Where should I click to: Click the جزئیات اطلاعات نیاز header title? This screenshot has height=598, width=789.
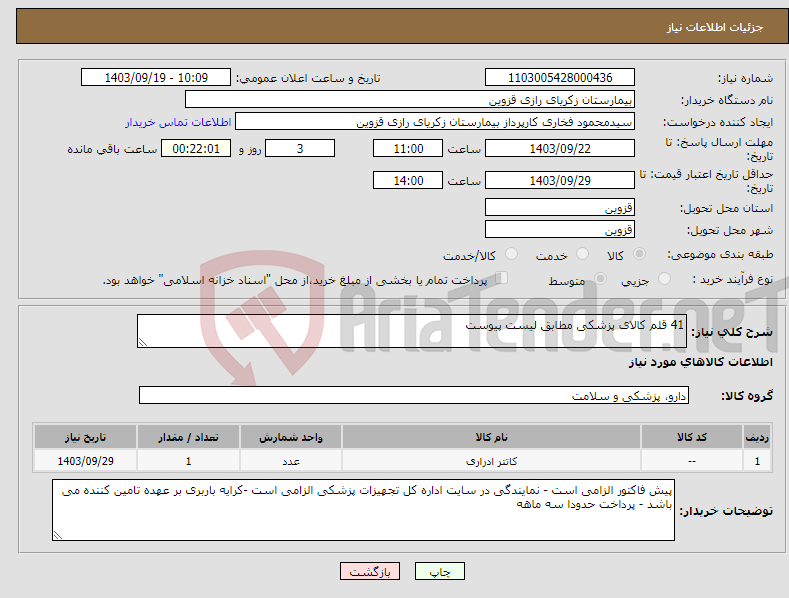pyautogui.click(x=715, y=27)
